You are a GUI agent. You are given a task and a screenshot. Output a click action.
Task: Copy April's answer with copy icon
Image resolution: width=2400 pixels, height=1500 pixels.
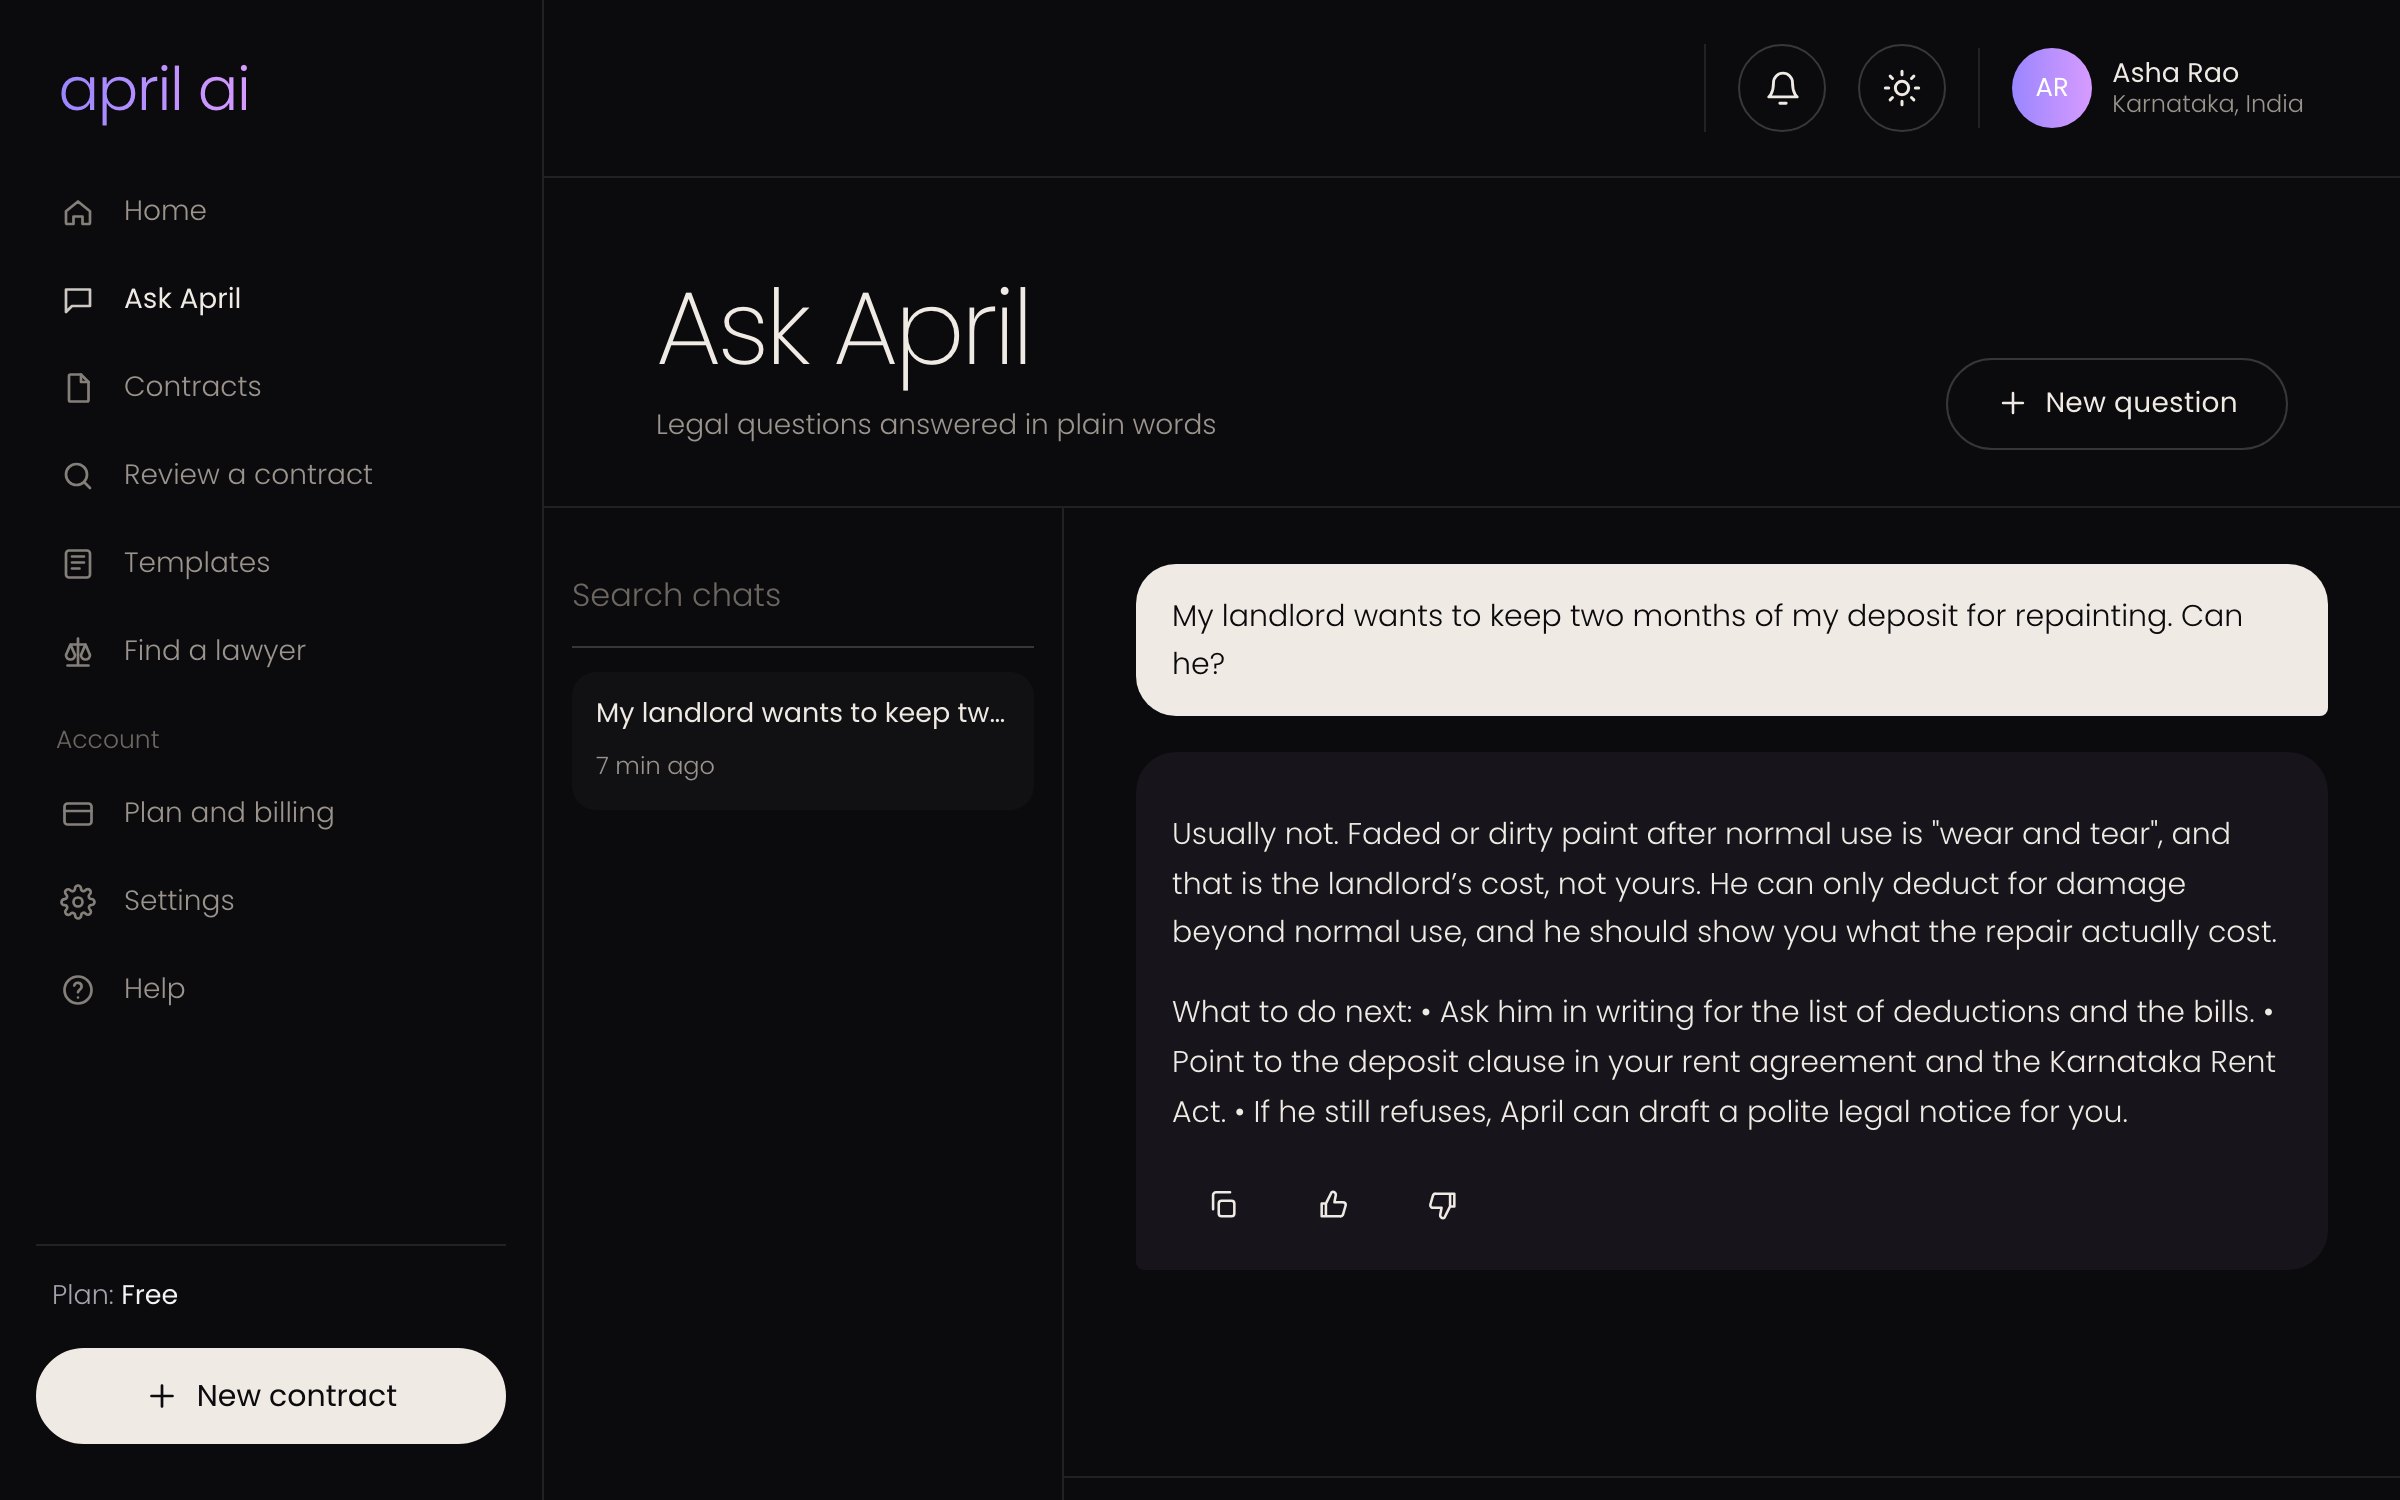[x=1223, y=1204]
